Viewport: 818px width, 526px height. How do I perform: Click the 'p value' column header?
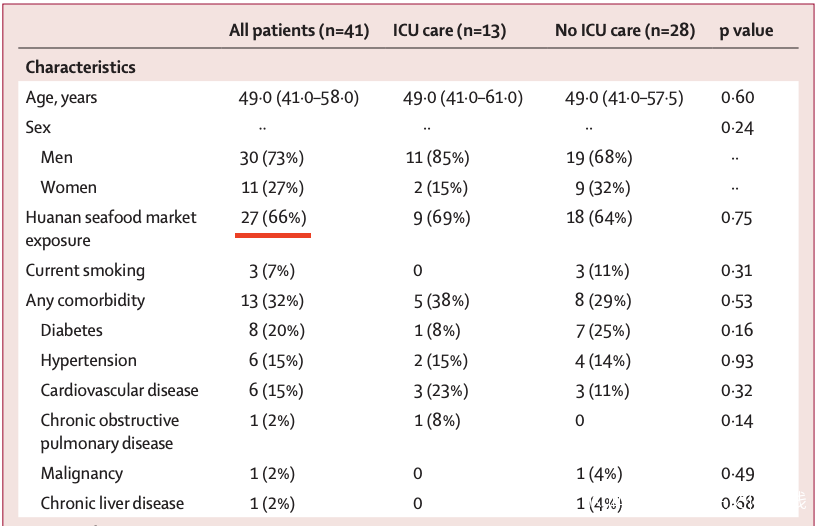(746, 31)
